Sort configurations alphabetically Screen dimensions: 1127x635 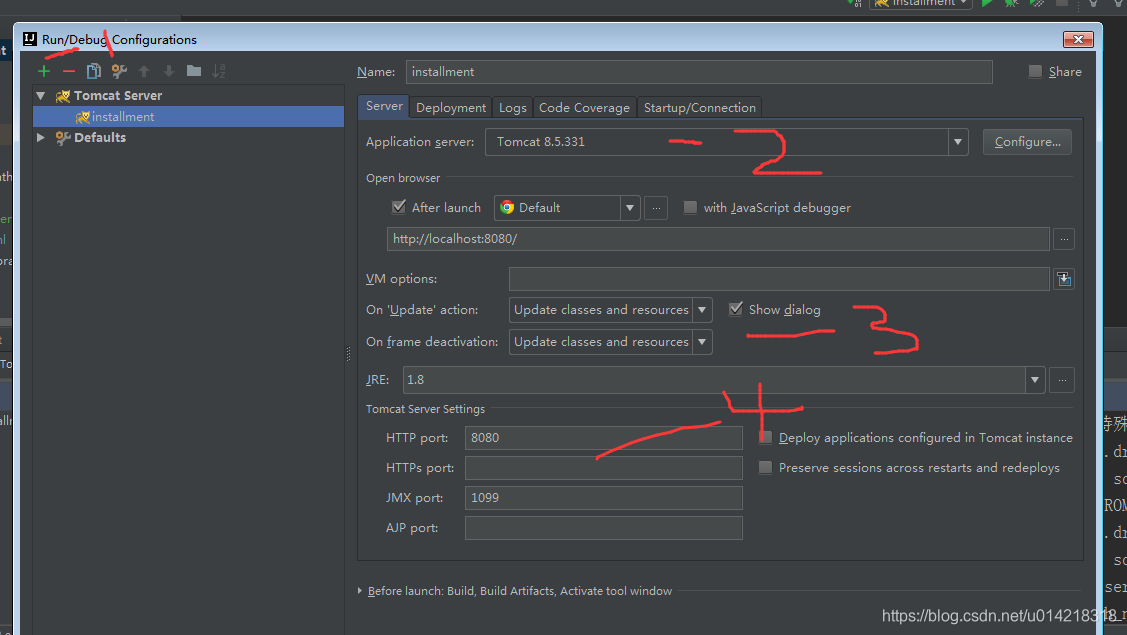point(219,70)
